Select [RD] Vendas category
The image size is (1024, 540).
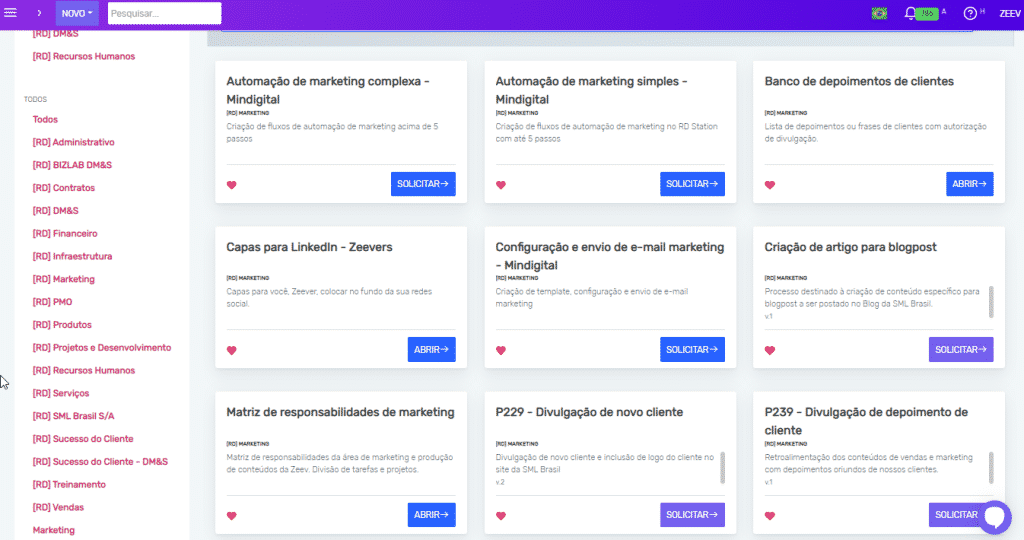pos(58,507)
